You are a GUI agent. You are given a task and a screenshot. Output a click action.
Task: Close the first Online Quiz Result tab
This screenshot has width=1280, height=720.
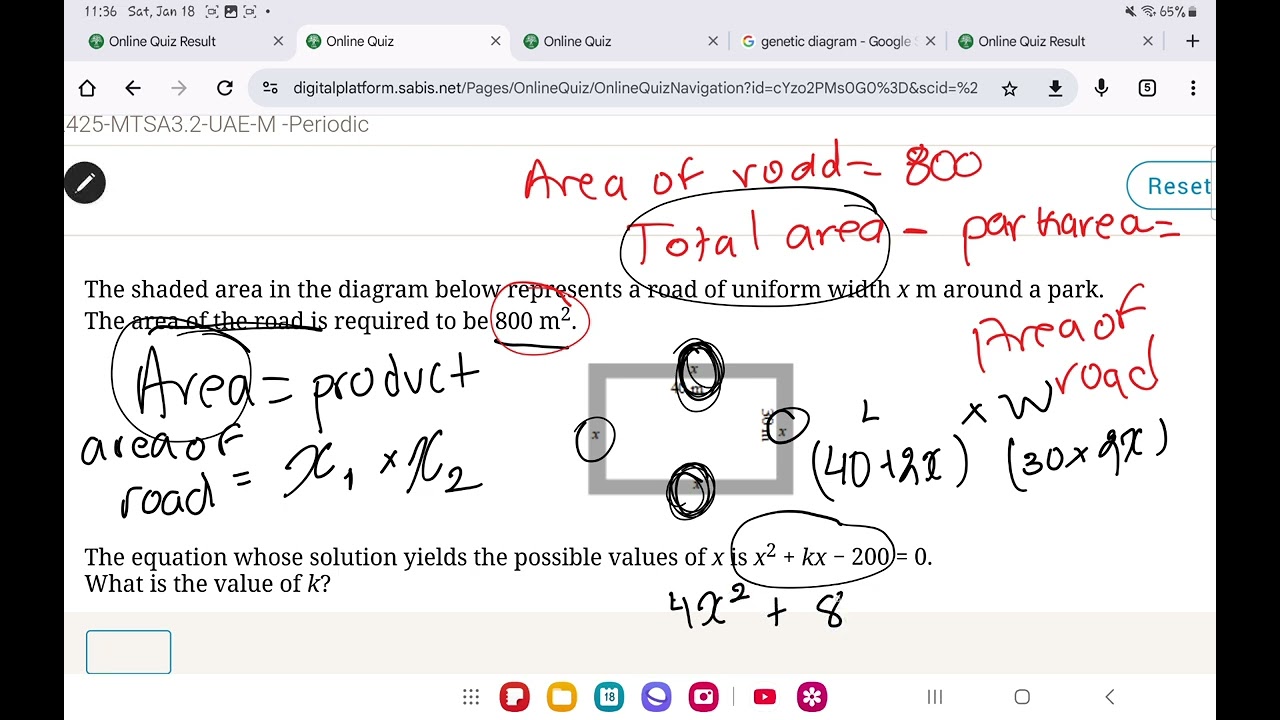point(278,41)
